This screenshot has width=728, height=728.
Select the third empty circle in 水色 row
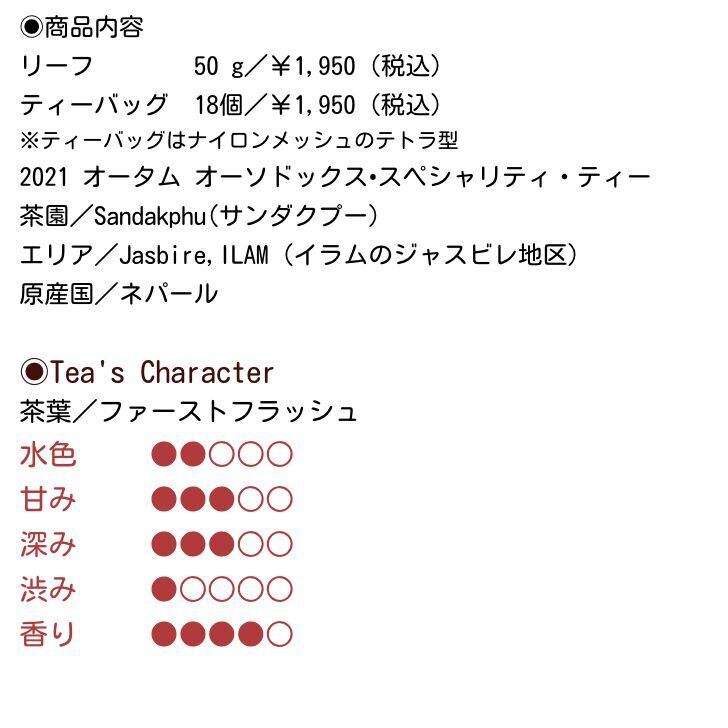[222, 455]
